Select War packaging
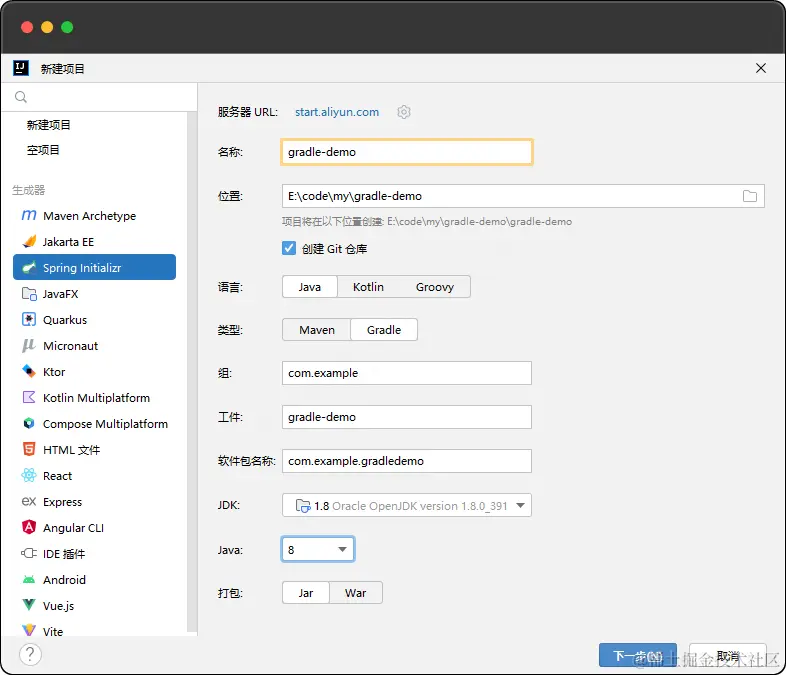The width and height of the screenshot is (786, 675). click(355, 593)
